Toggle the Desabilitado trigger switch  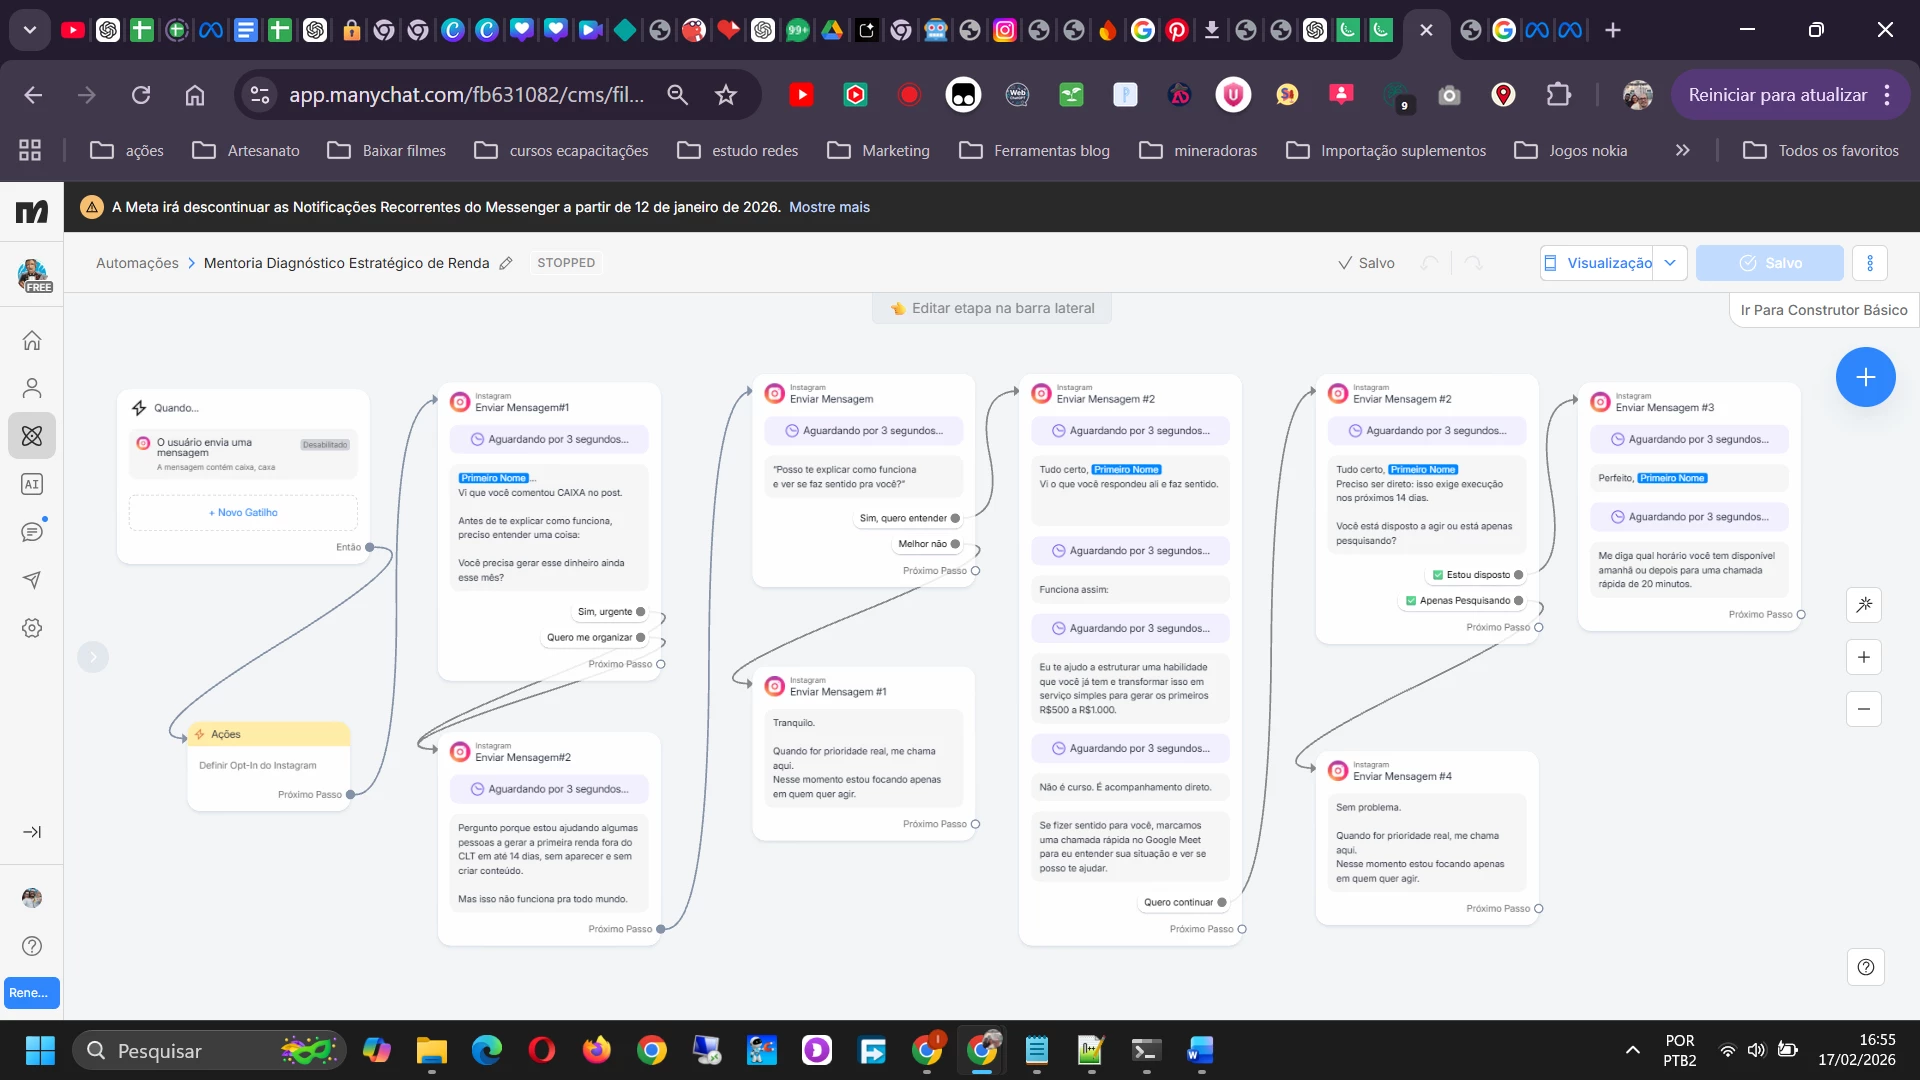(325, 445)
